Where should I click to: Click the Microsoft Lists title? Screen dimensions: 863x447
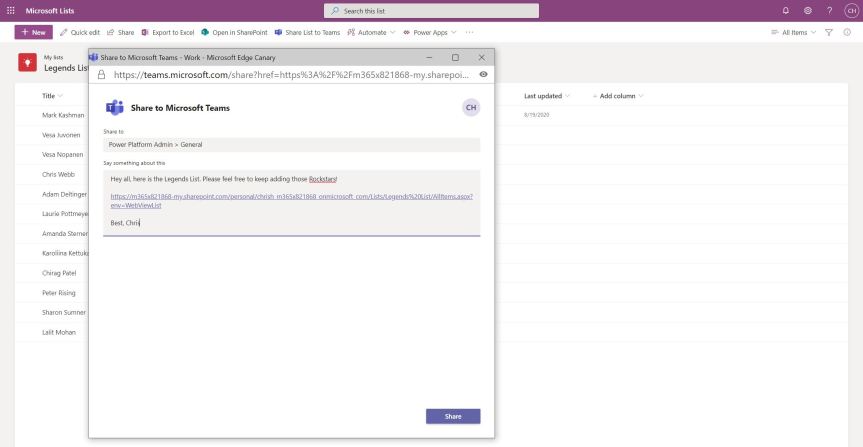tap(50, 10)
